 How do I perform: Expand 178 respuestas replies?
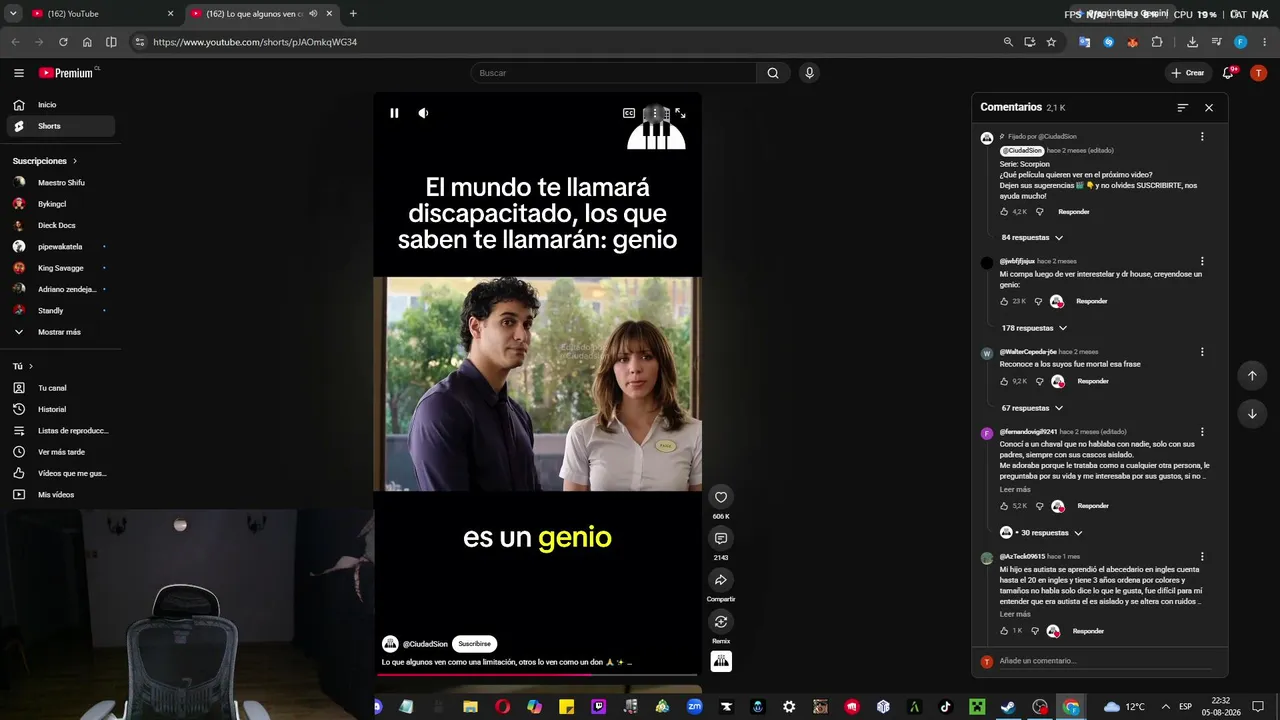point(1034,328)
